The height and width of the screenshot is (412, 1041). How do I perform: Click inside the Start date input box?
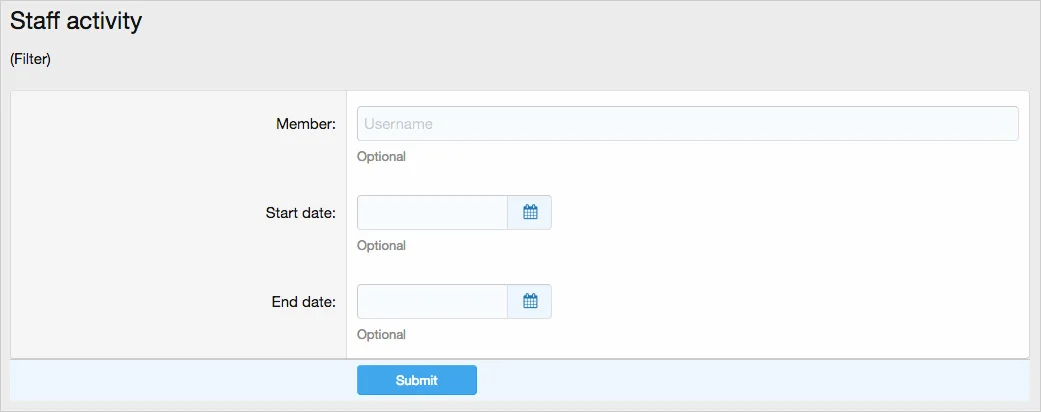coord(432,212)
